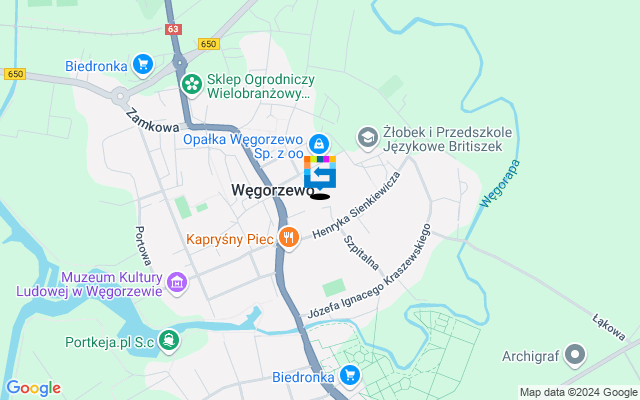The width and height of the screenshot is (640, 400).
Task: Click the Portkeja.pl S.c boat pin
Action: tap(169, 340)
